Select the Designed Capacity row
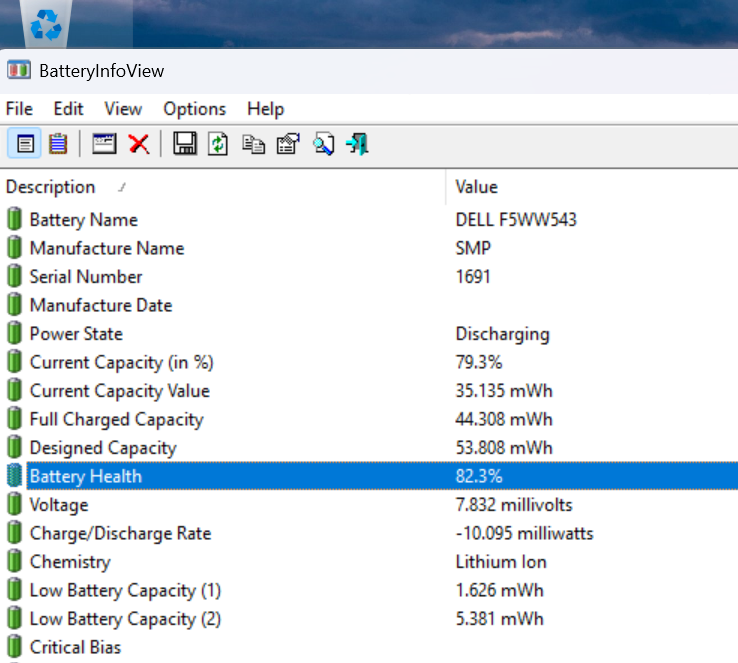The image size is (738, 663). click(x=369, y=448)
